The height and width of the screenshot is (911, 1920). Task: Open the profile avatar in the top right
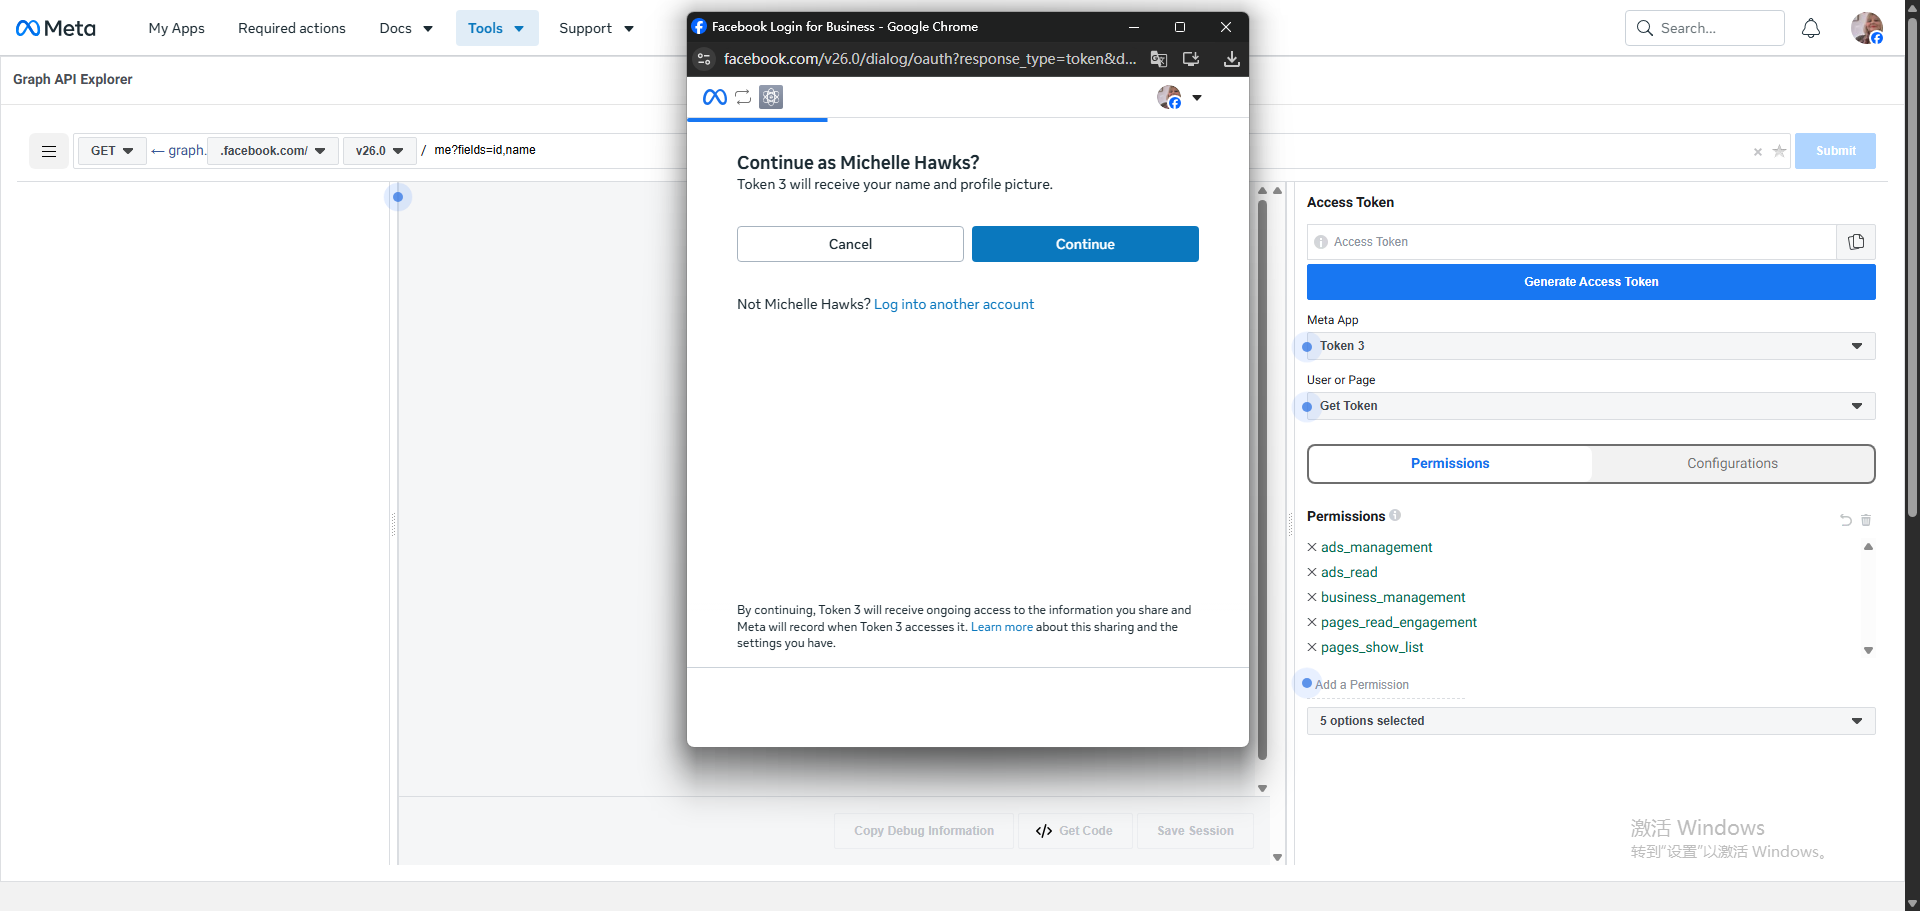1866,28
